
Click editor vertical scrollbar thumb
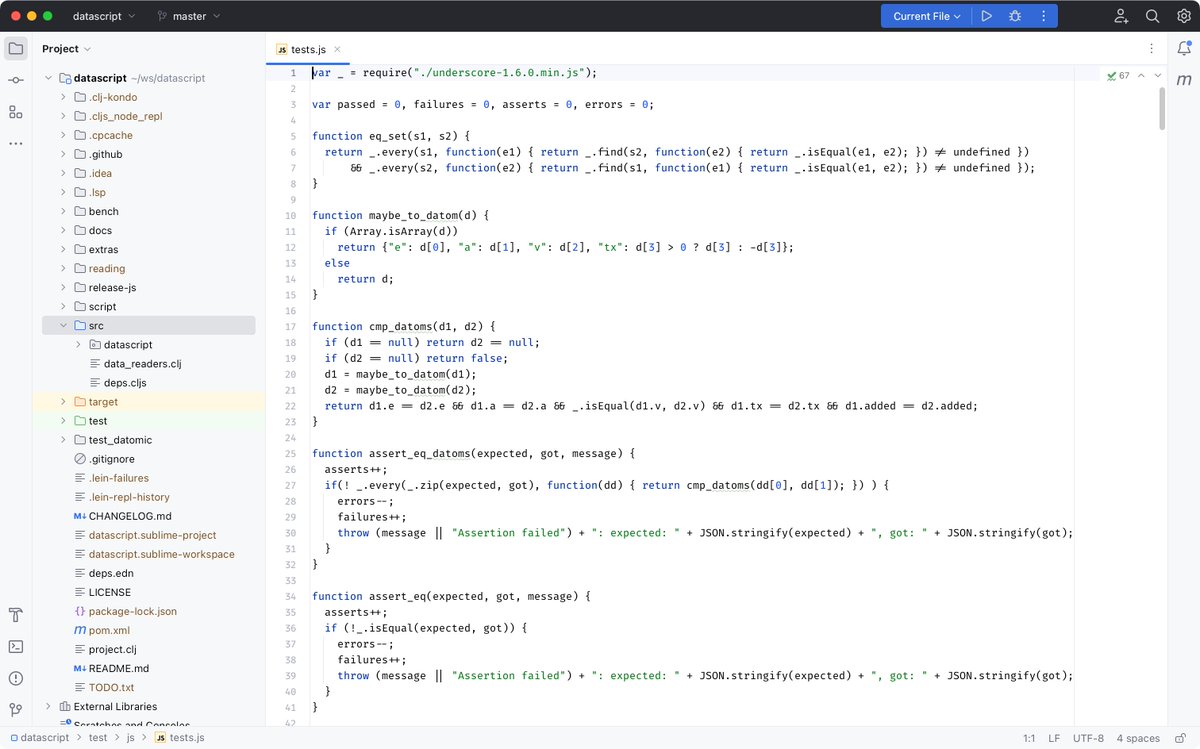[x=1162, y=108]
